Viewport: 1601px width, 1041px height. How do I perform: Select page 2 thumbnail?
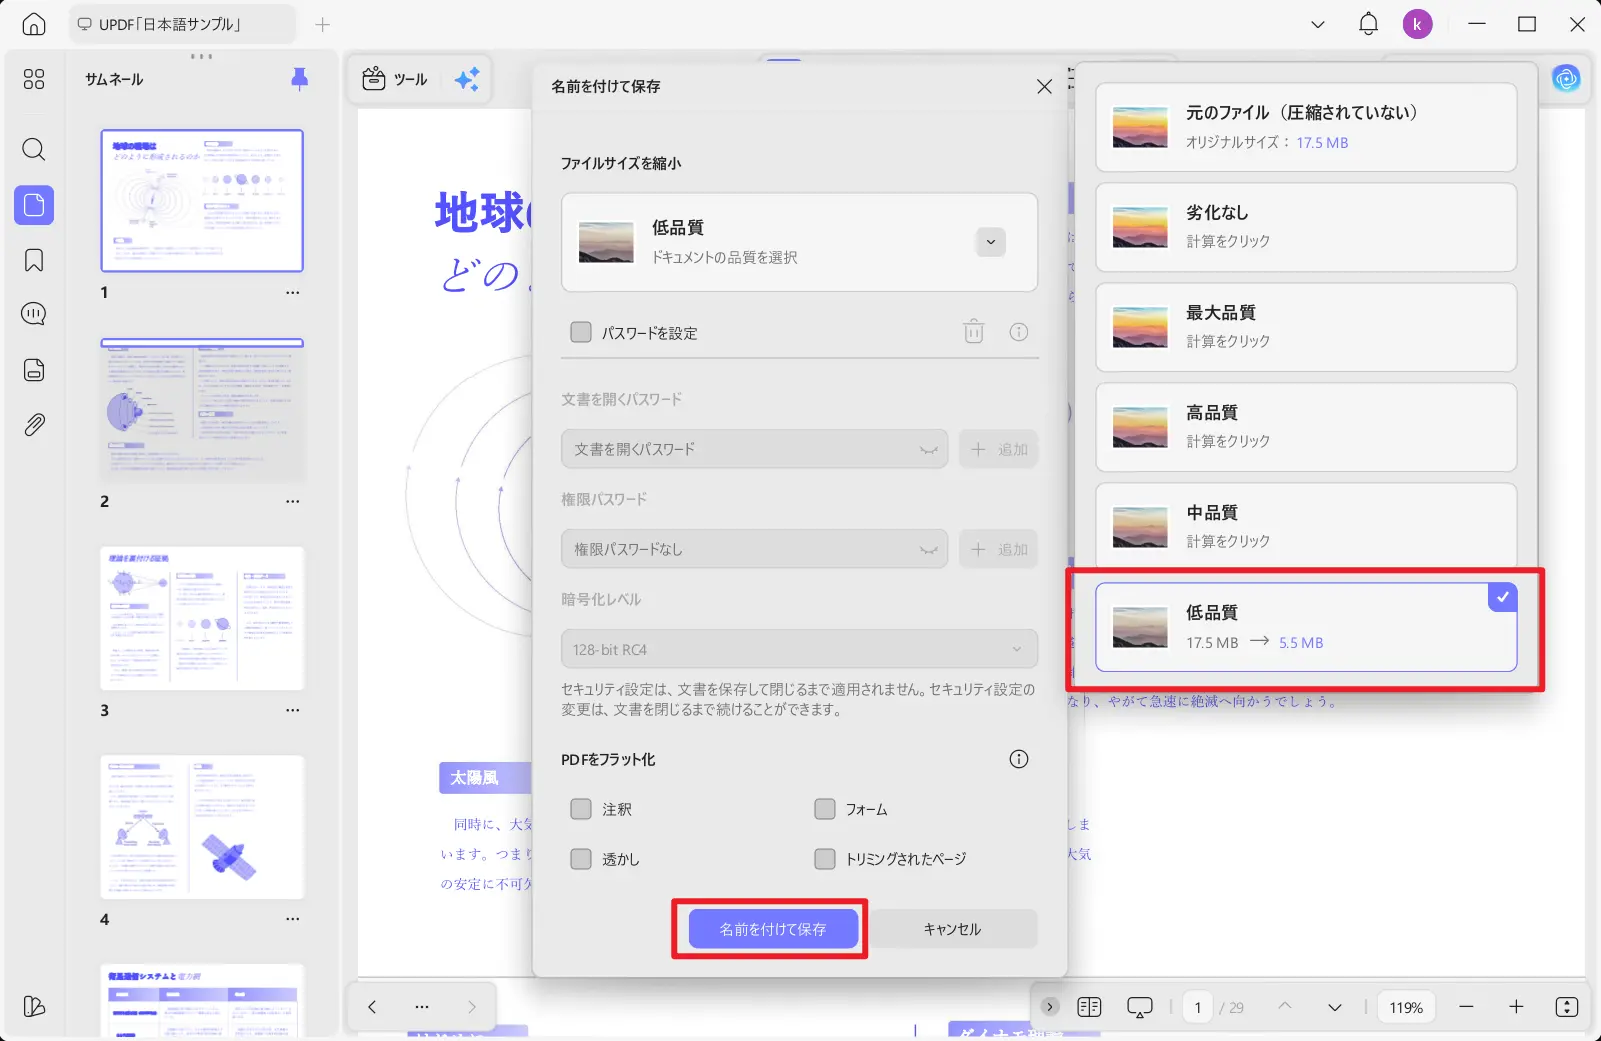tap(202, 410)
